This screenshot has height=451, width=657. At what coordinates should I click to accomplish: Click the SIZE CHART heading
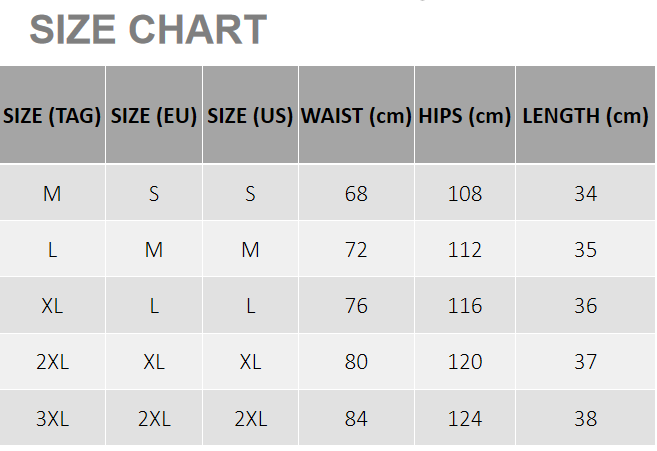(148, 29)
